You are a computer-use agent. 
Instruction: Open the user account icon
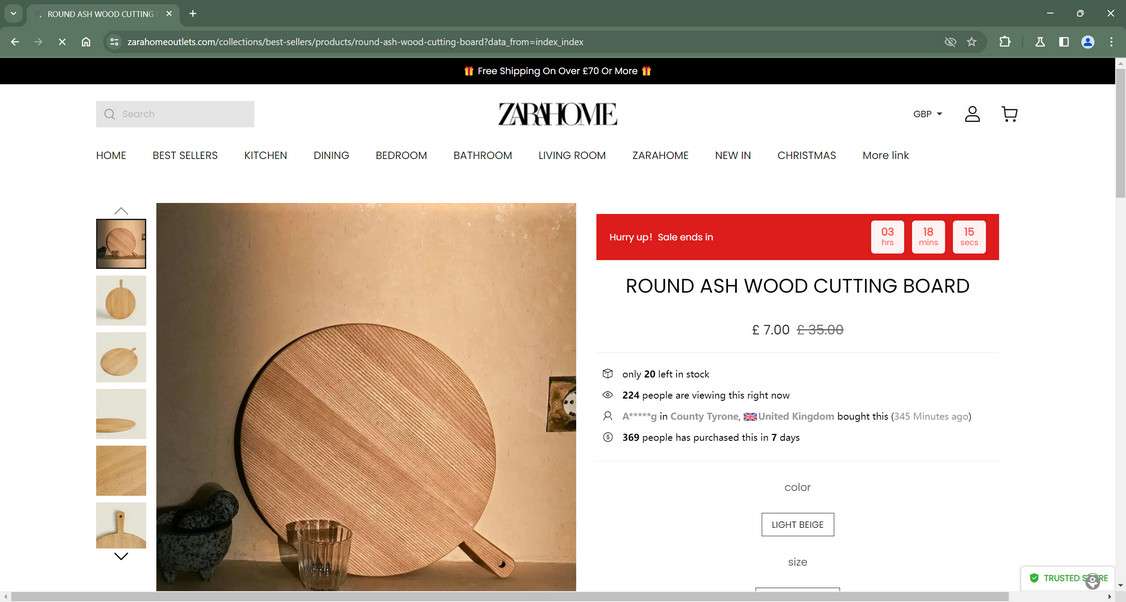pyautogui.click(x=972, y=114)
